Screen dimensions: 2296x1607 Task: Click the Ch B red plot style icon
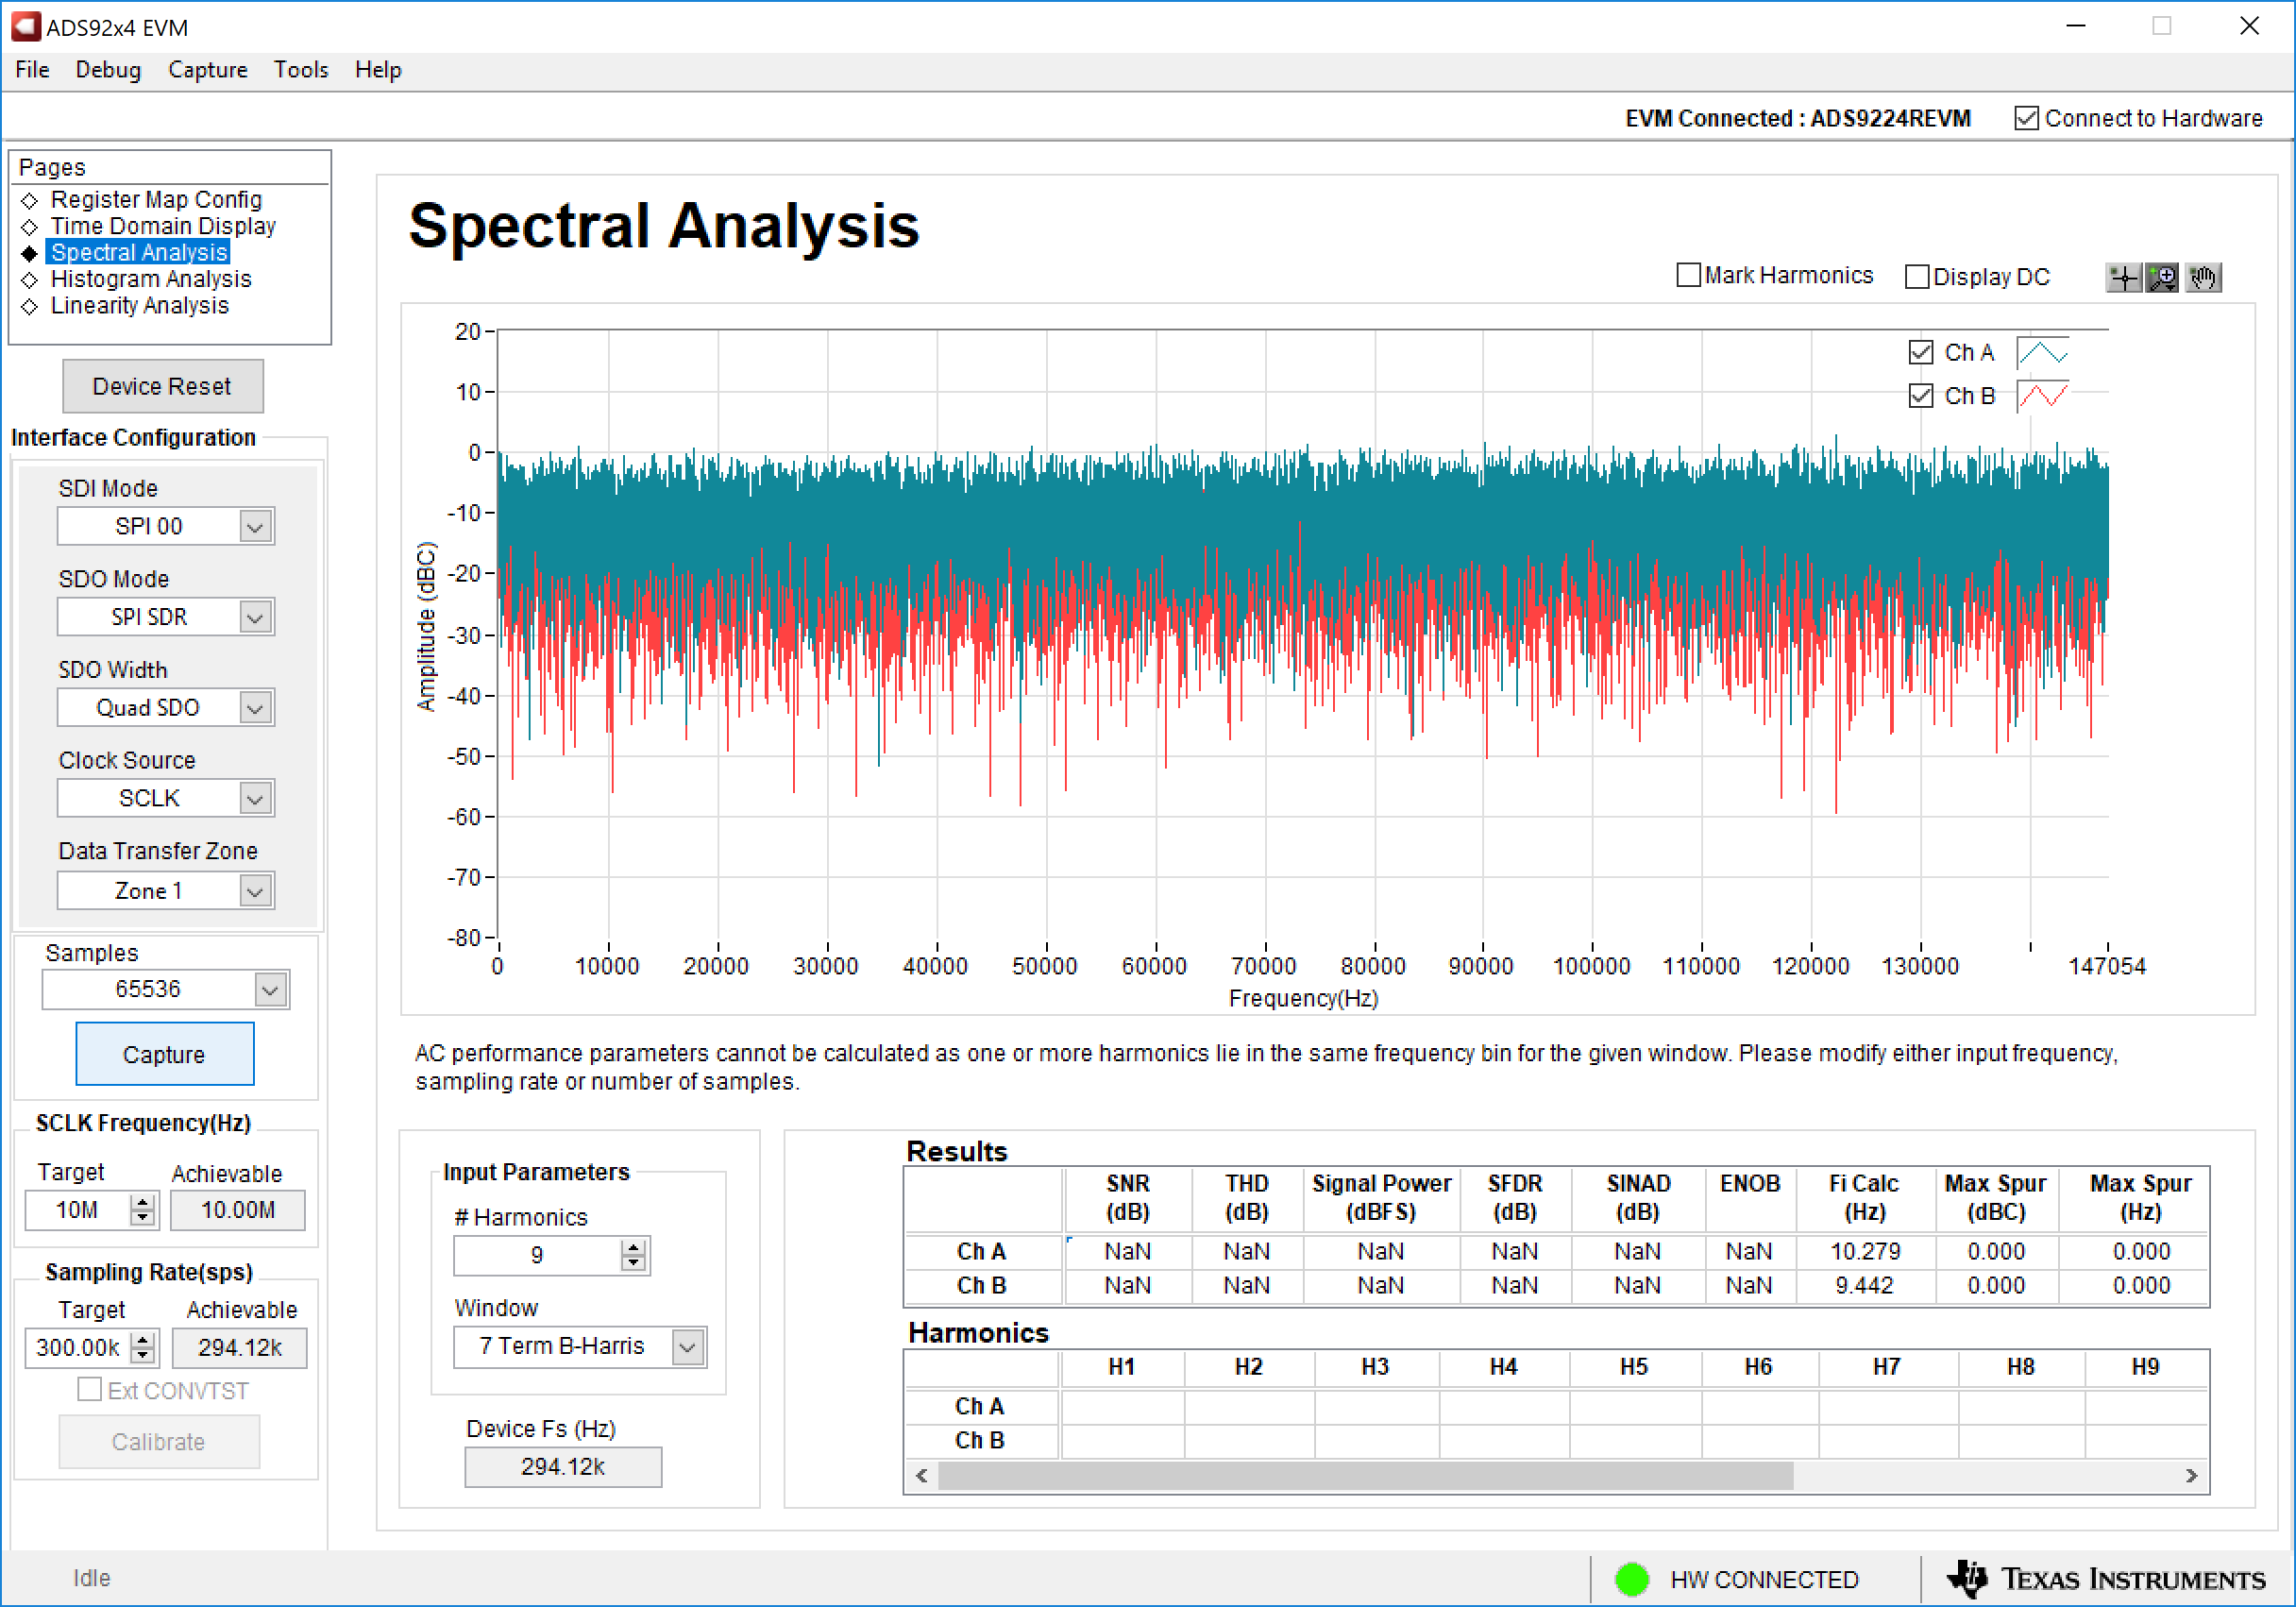(x=2042, y=396)
